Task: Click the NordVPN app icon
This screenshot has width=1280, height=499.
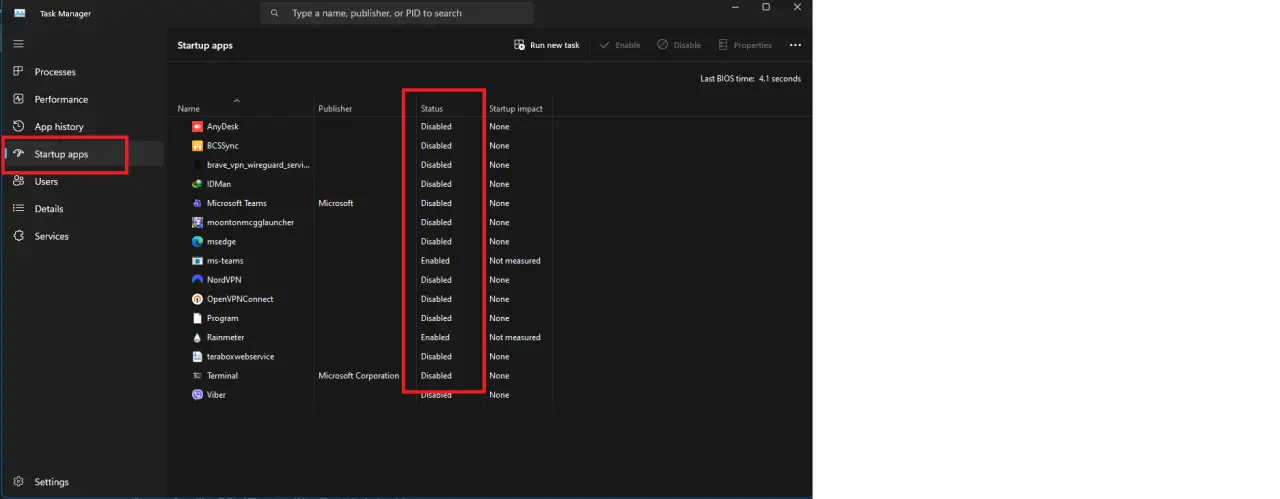Action: tap(197, 279)
